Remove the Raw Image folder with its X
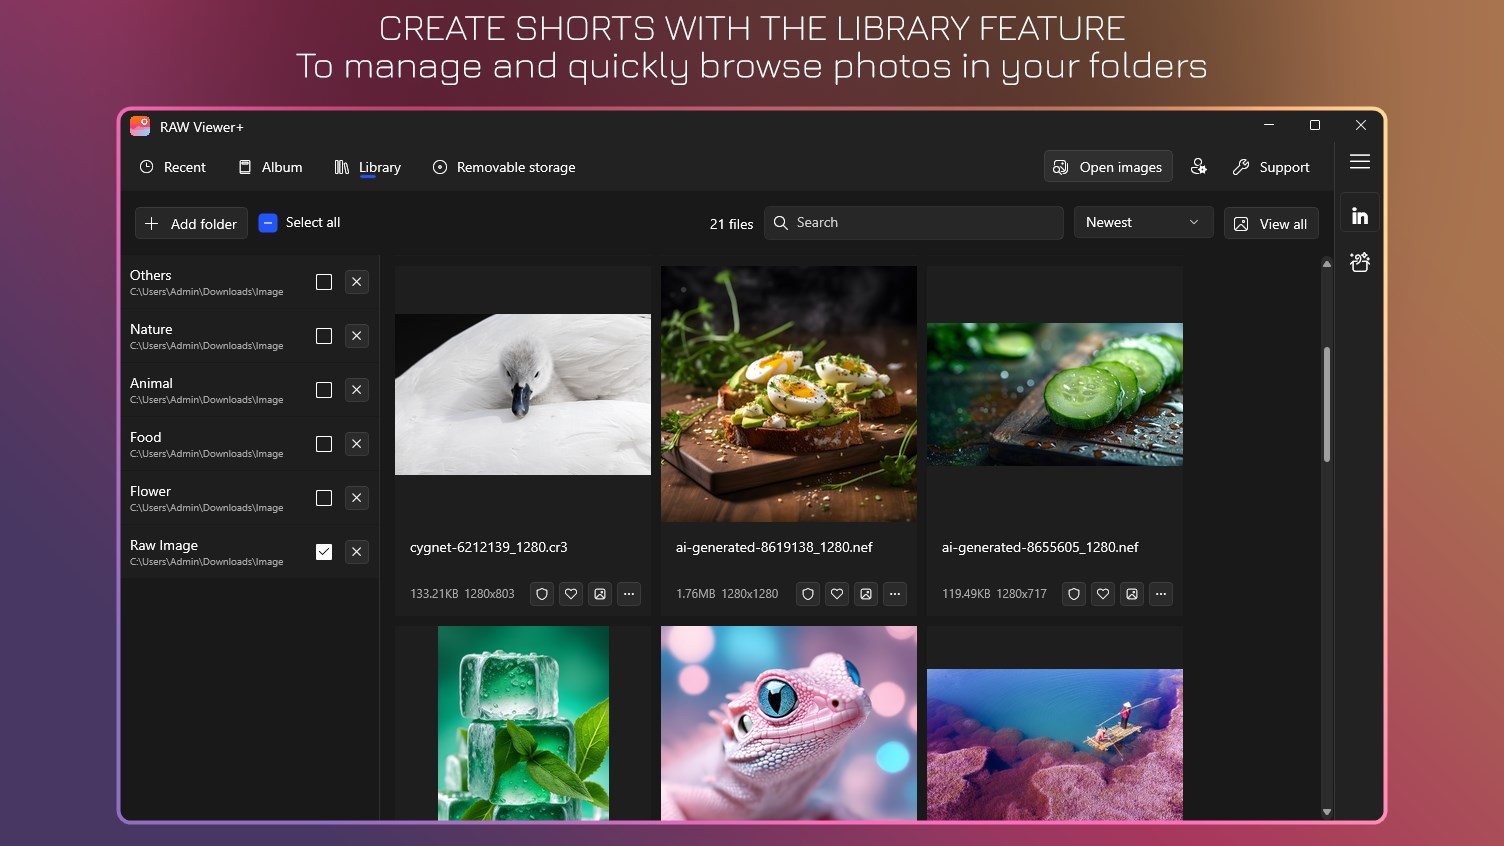Image resolution: width=1504 pixels, height=846 pixels. click(x=357, y=552)
